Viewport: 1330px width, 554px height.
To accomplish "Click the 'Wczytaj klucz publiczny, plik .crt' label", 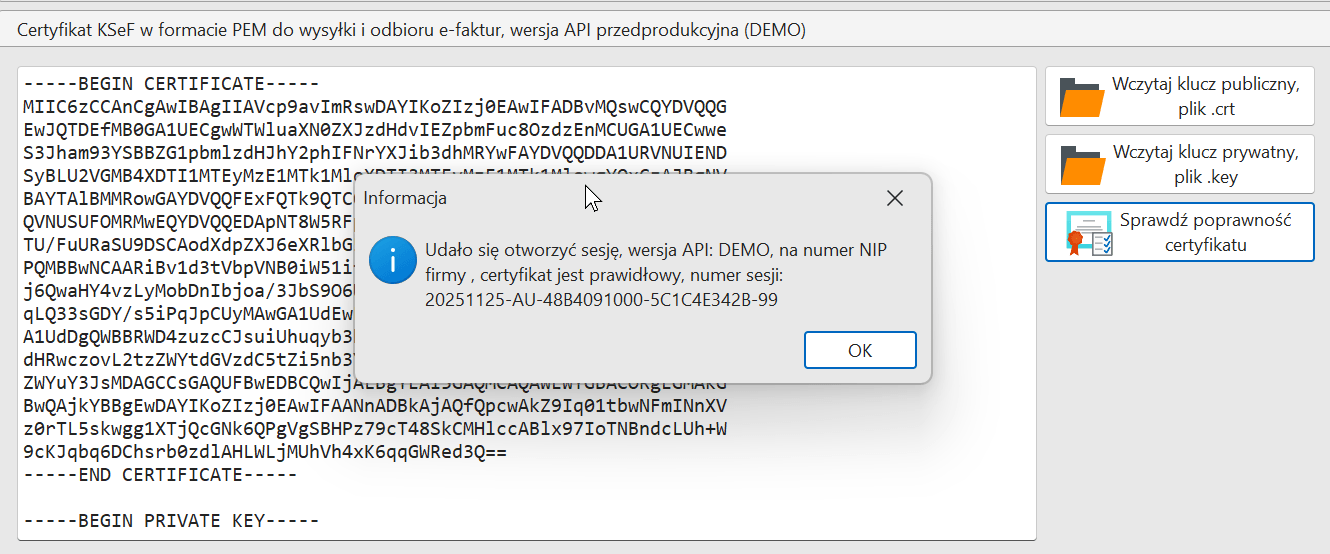I will pos(1206,97).
